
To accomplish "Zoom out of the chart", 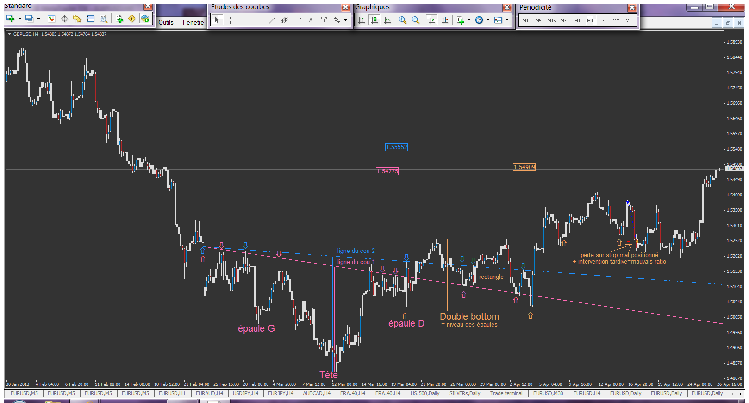I will pos(415,20).
